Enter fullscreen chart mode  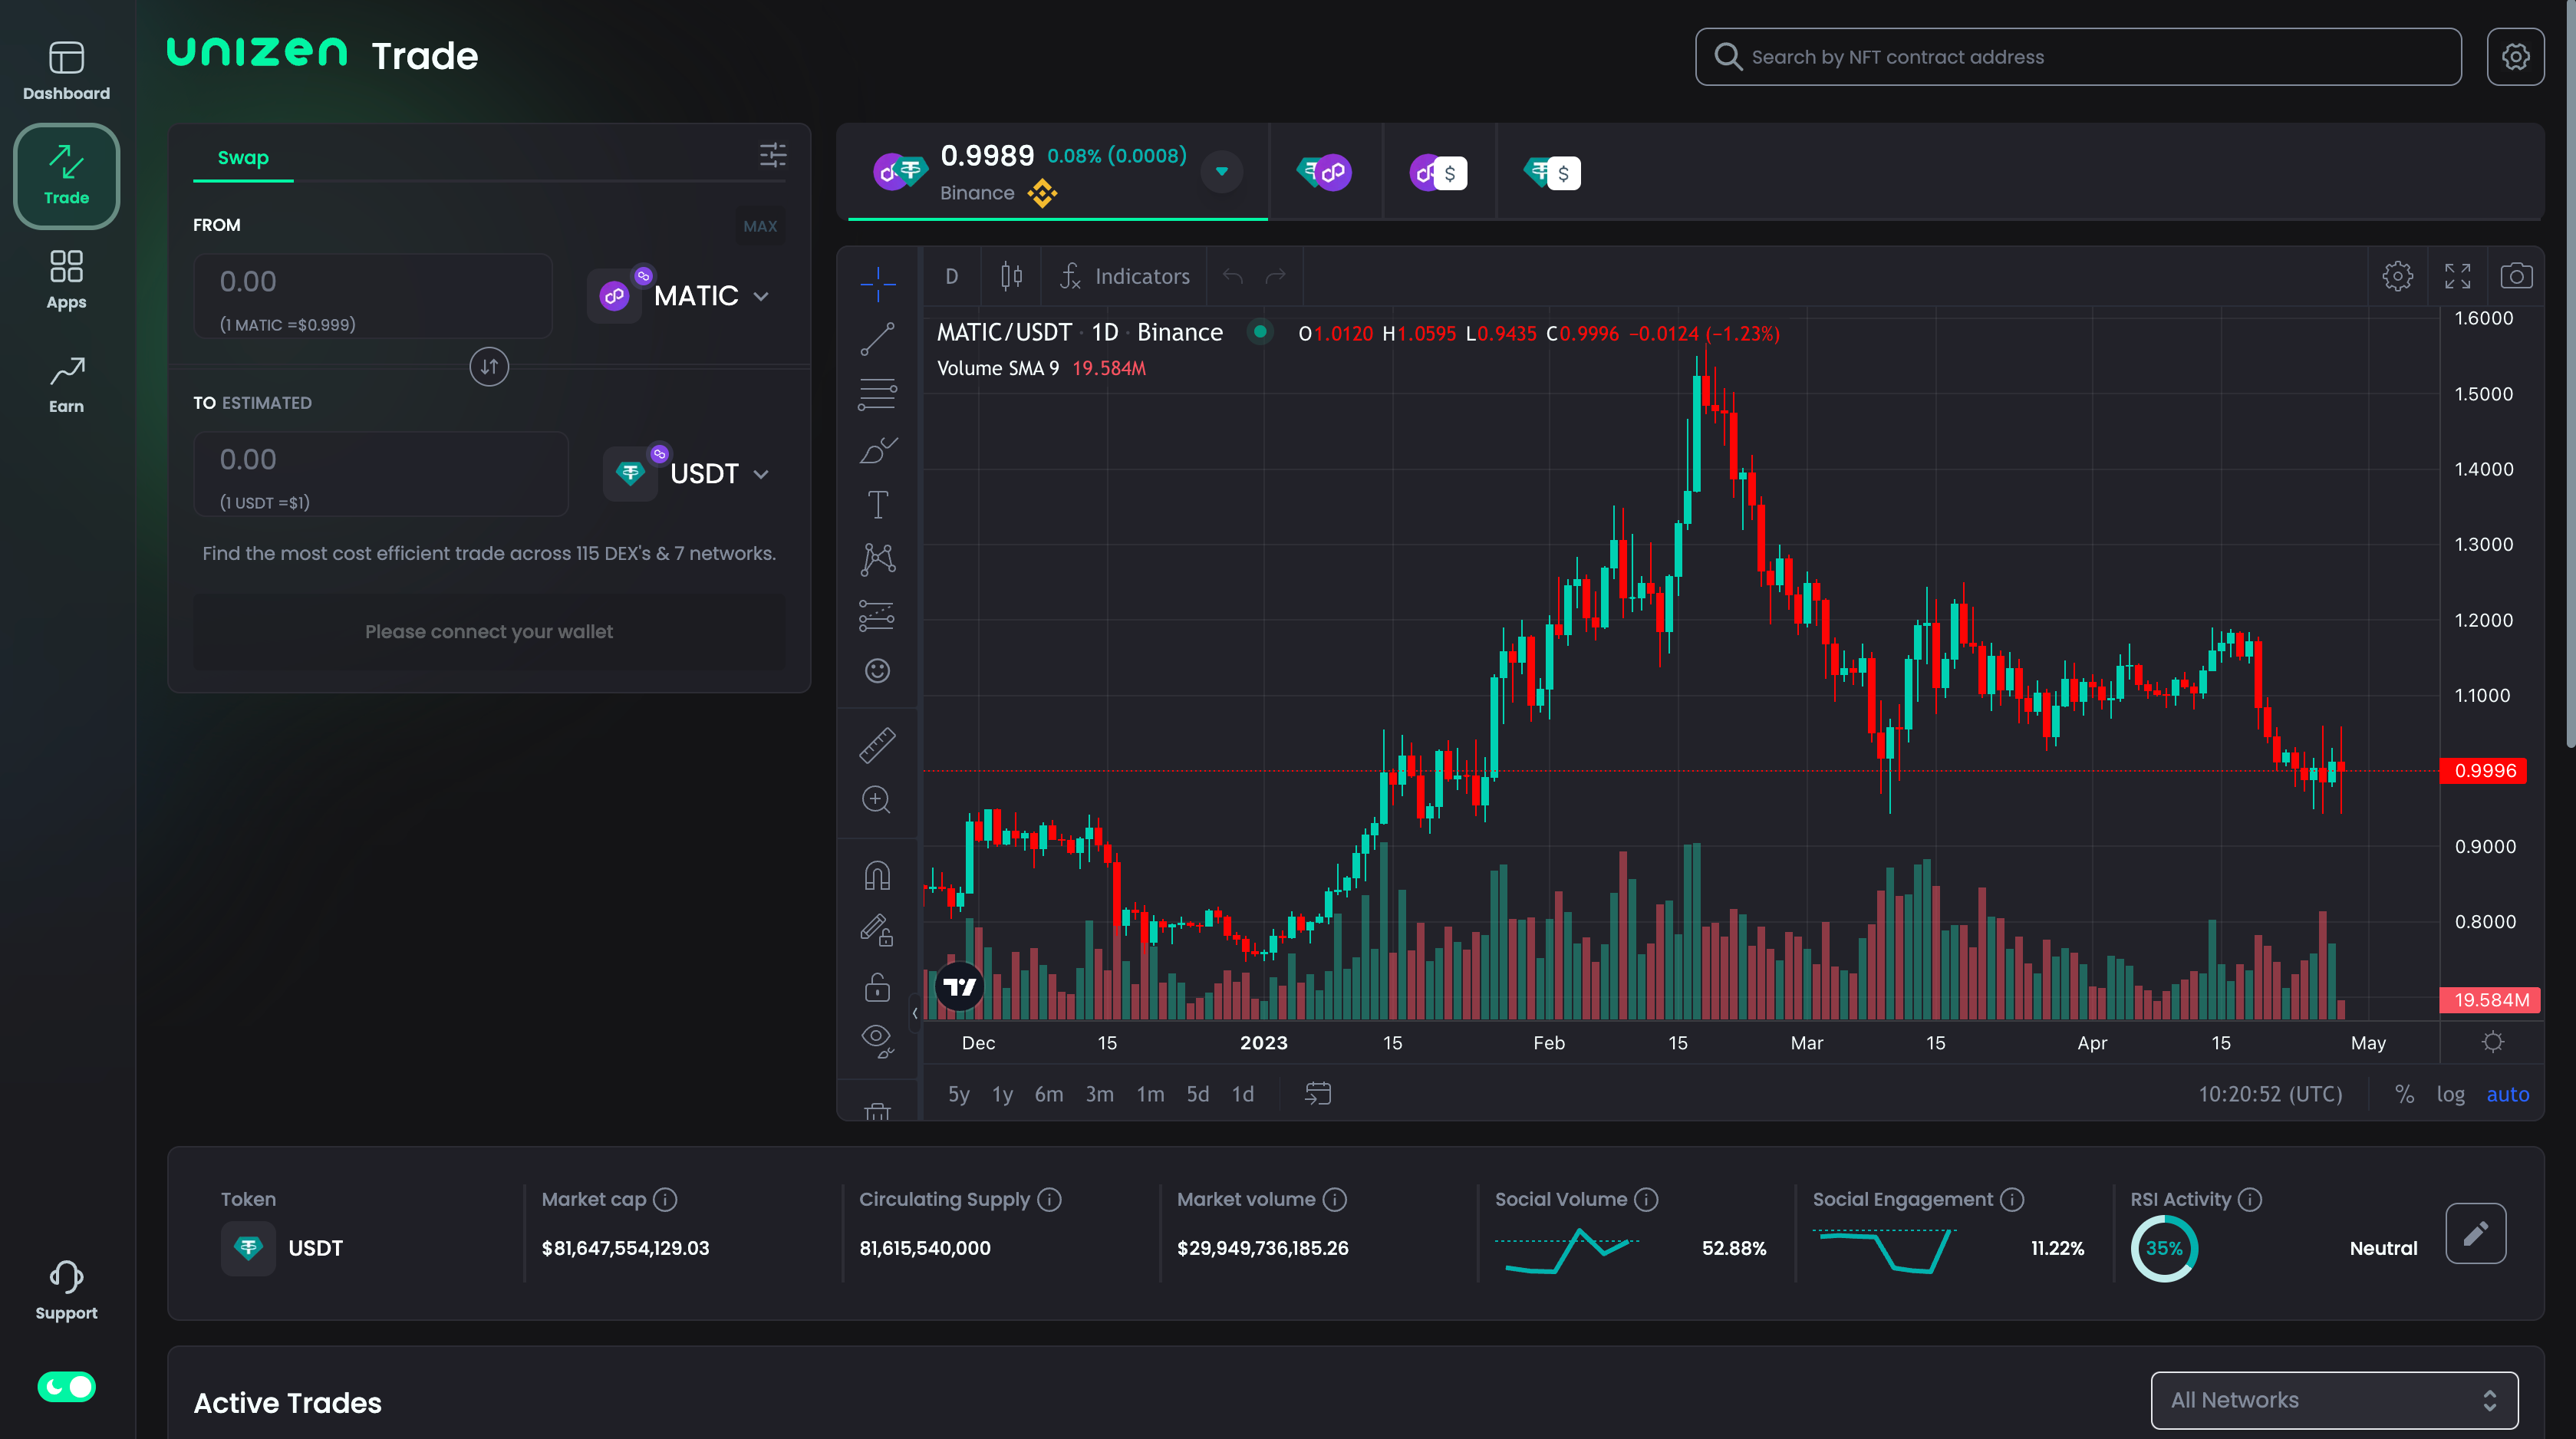point(2457,276)
